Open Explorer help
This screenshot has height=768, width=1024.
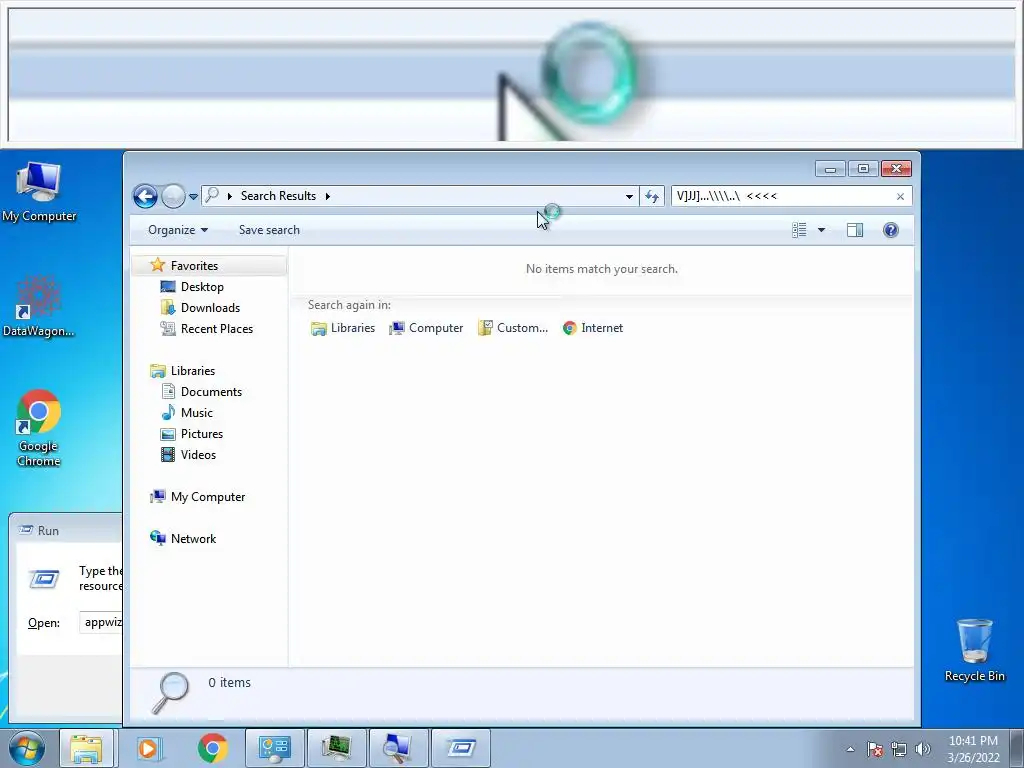891,230
